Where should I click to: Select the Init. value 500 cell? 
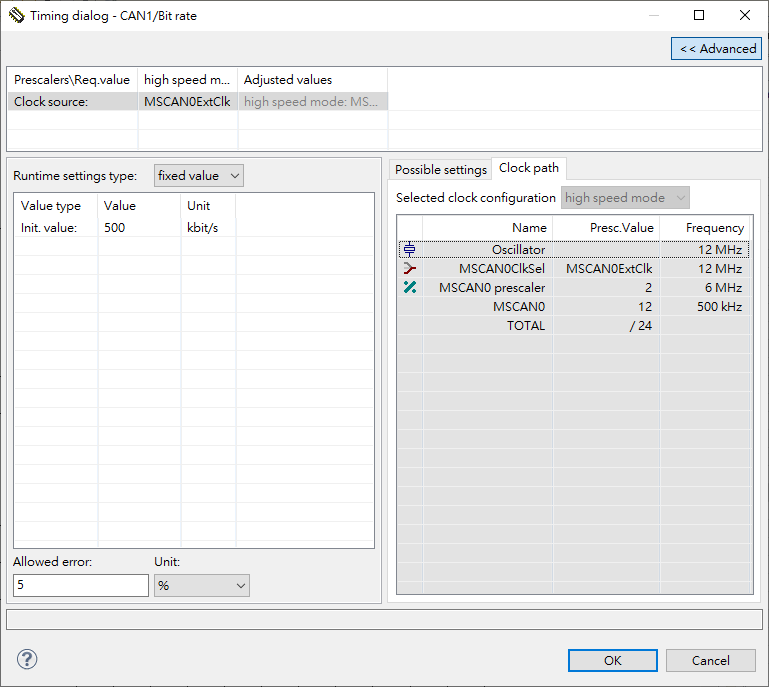click(139, 228)
